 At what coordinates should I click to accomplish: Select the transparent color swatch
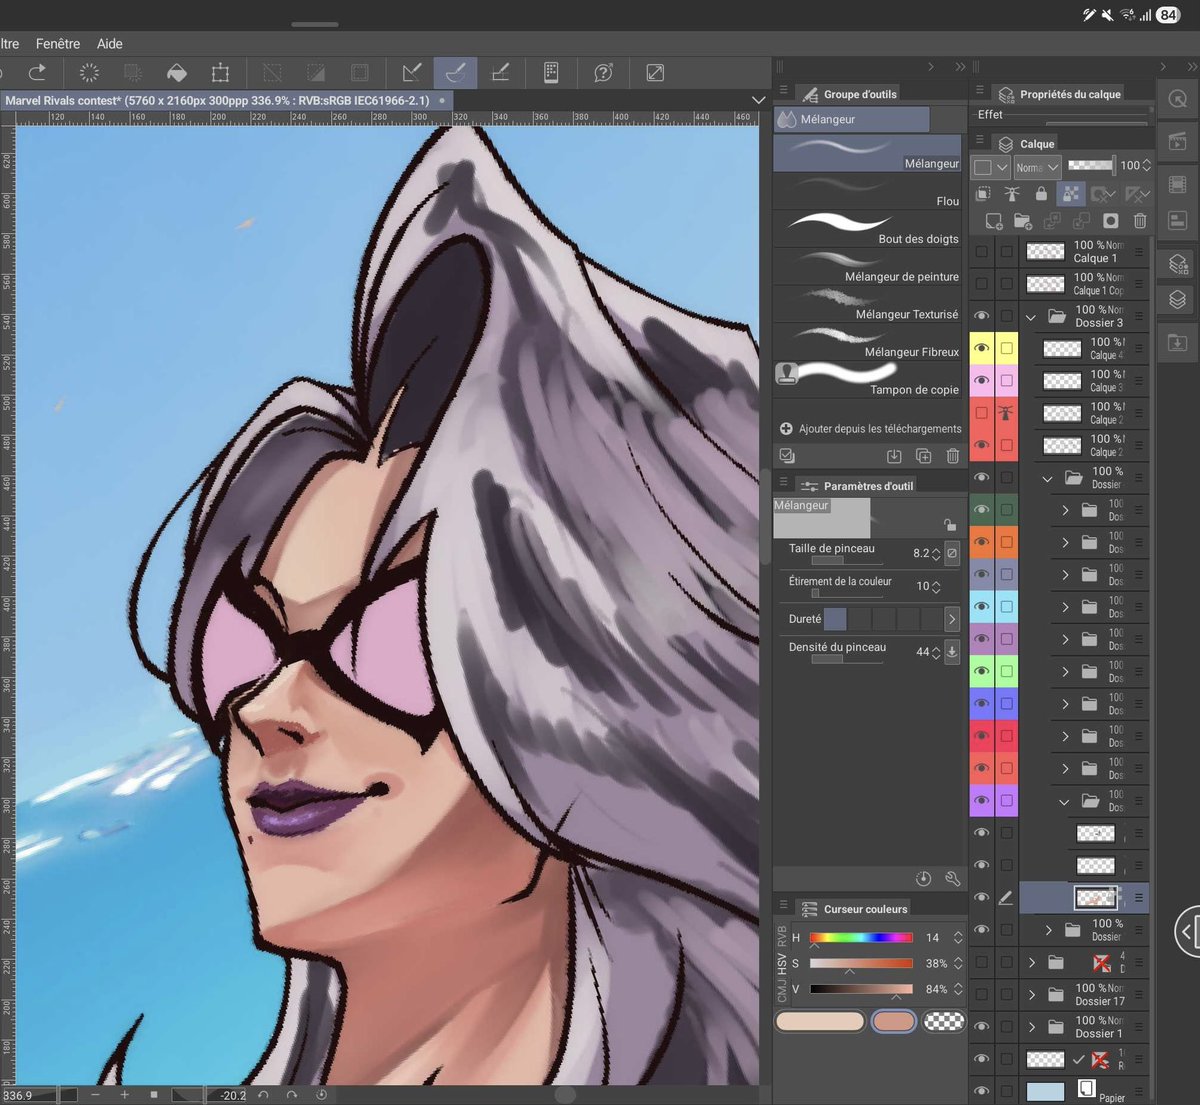pyautogui.click(x=944, y=1021)
